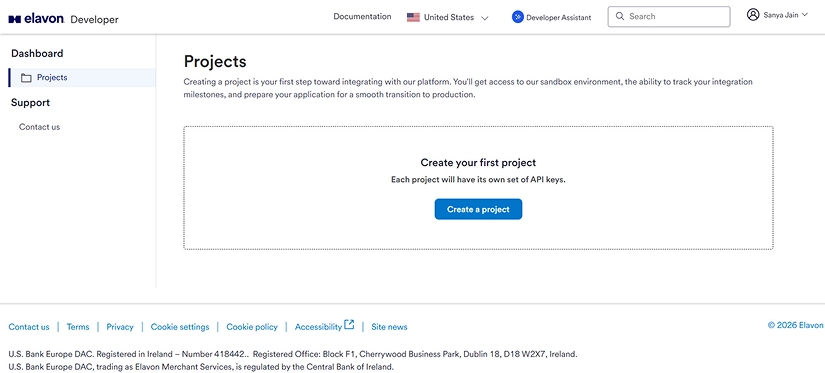Go to Developer home via header text
825x373 pixels.
point(94,20)
